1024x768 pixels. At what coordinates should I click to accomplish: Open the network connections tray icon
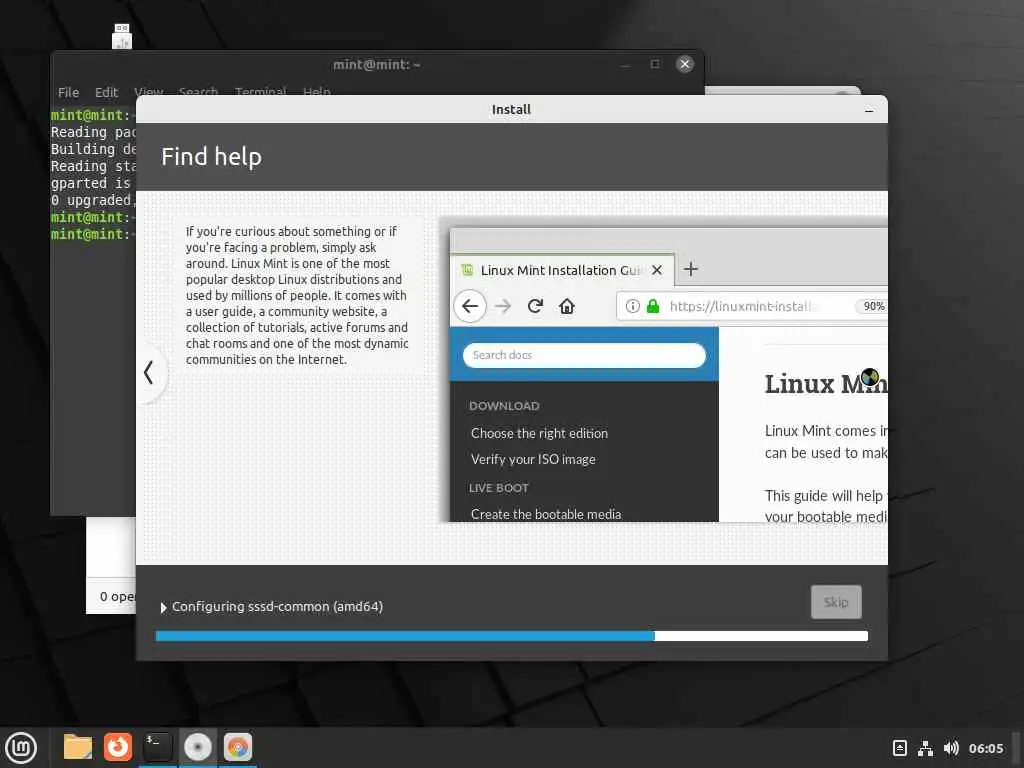click(925, 748)
